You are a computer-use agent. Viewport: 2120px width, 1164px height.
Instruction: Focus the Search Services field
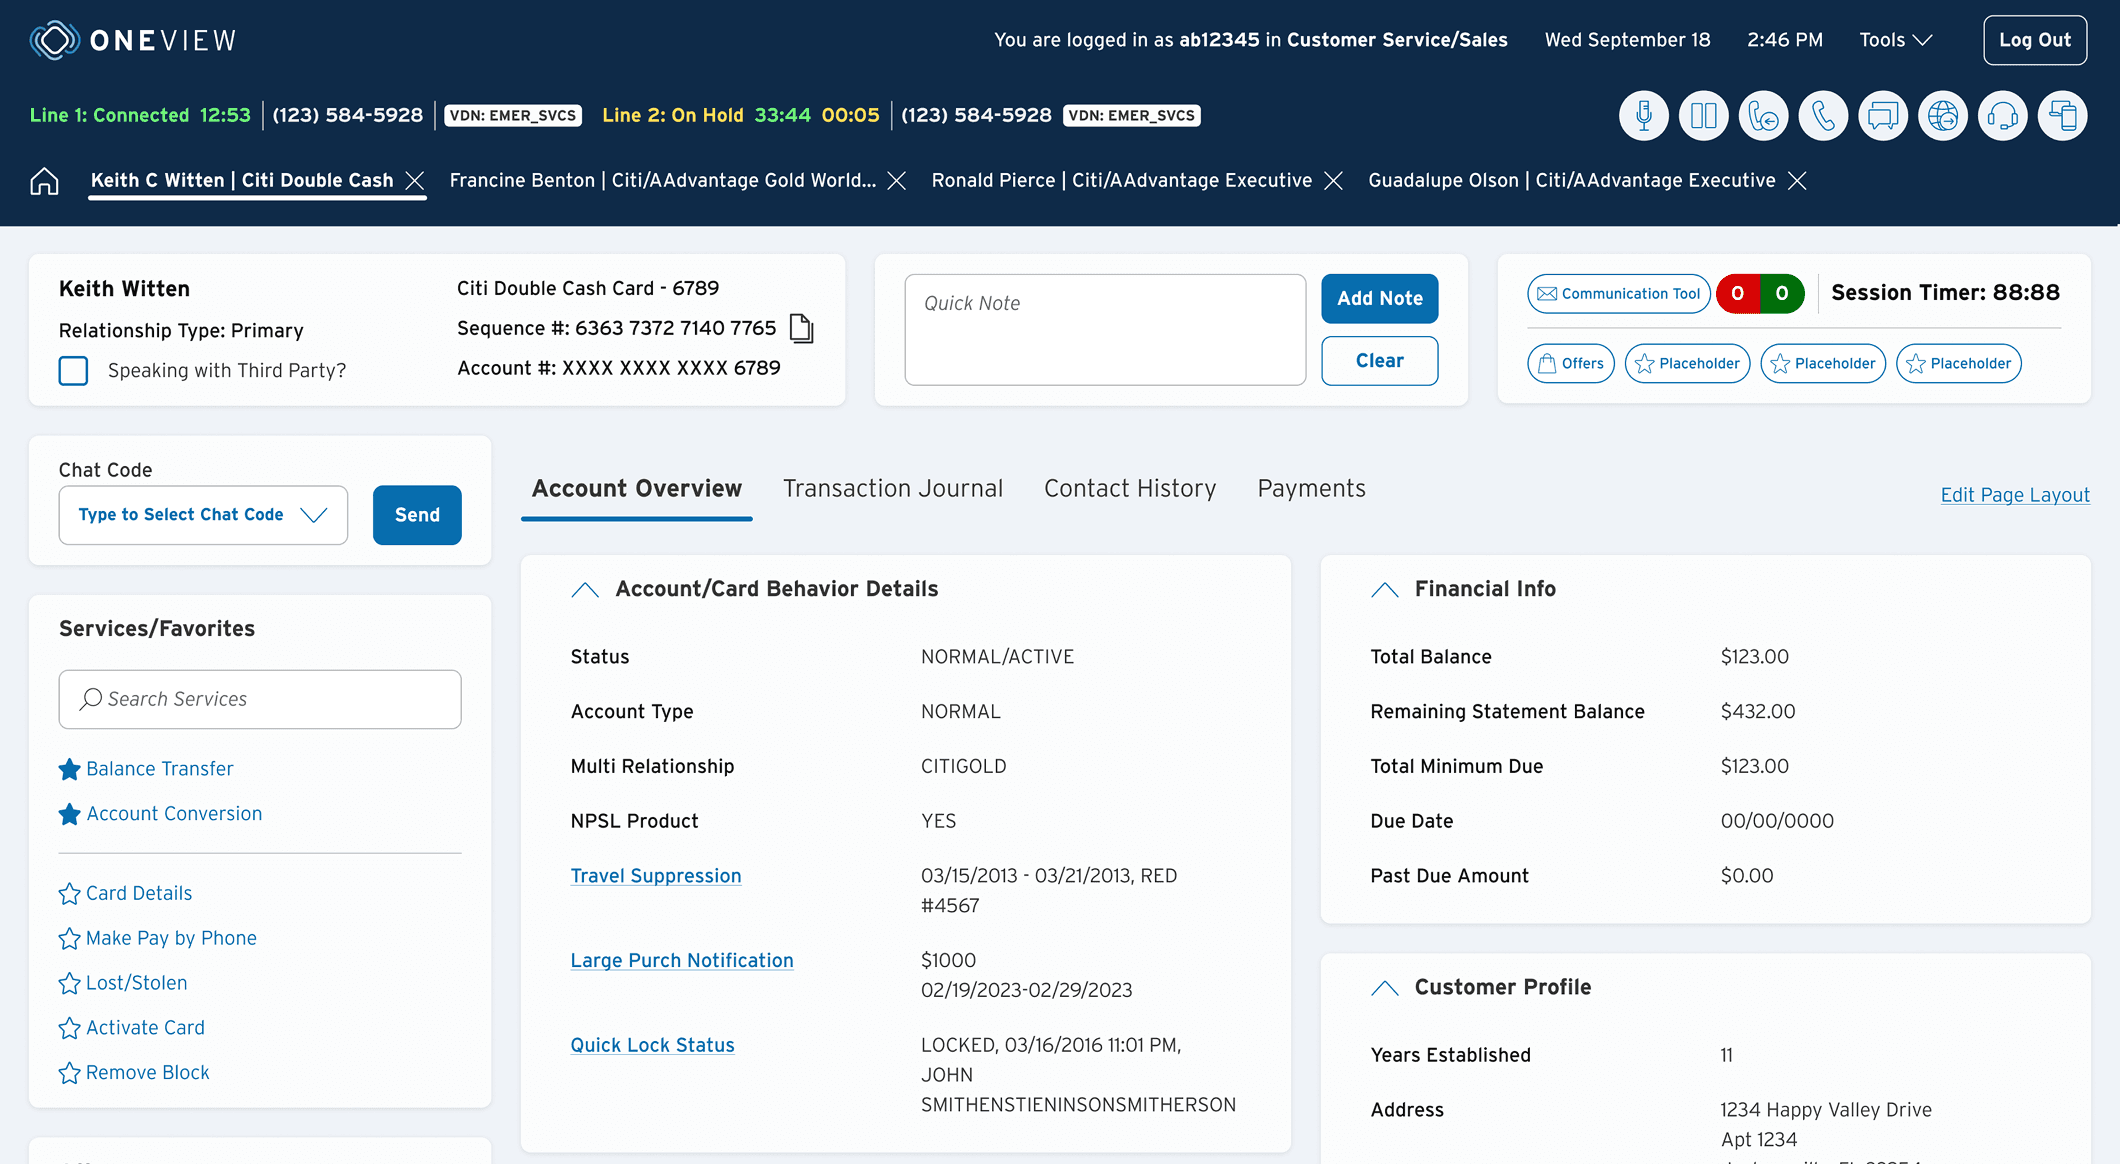(x=260, y=700)
